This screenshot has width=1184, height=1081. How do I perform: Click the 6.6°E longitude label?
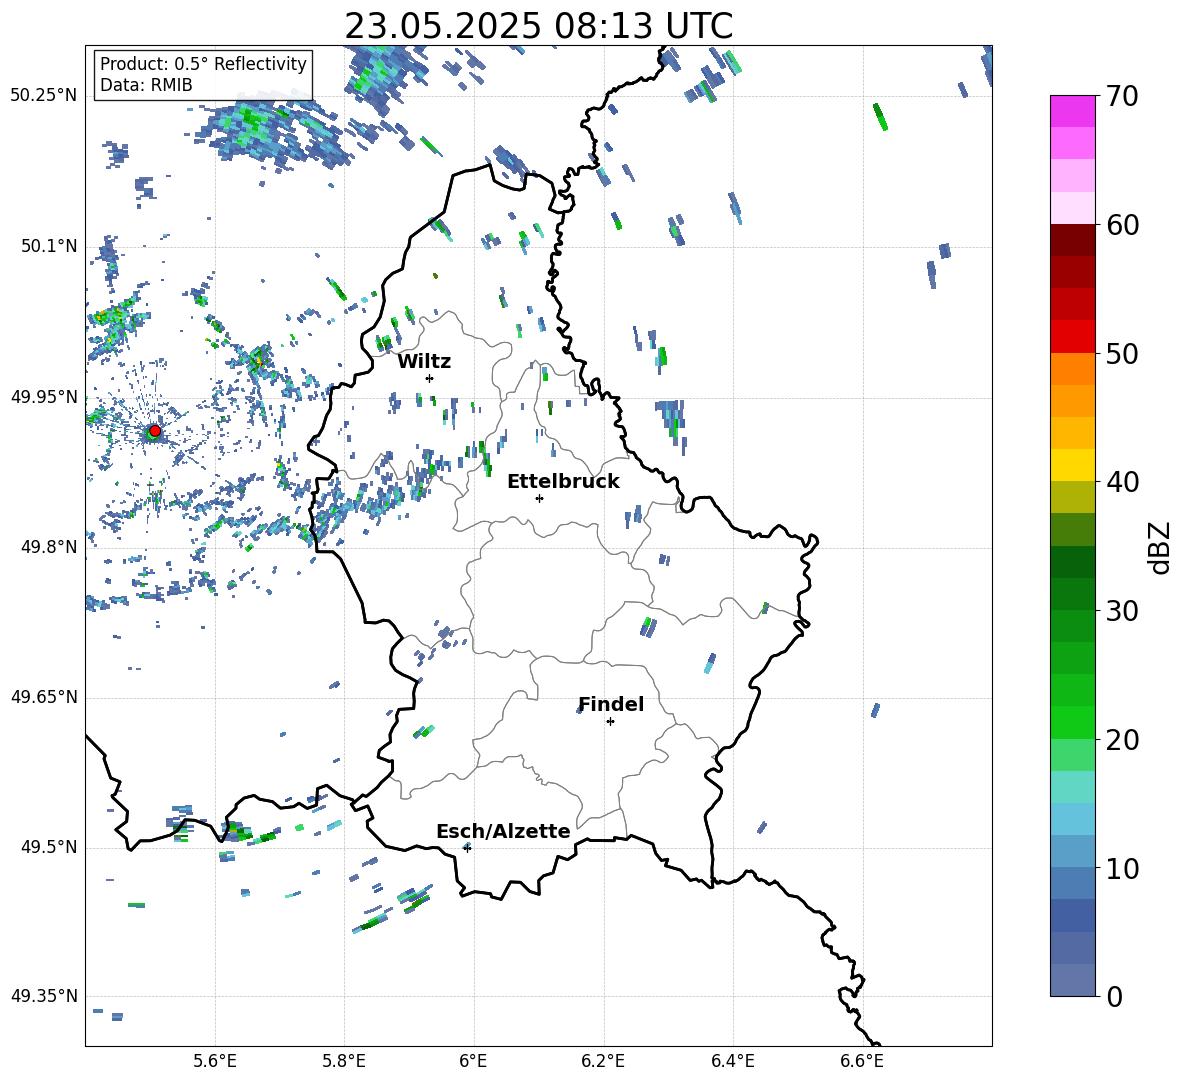click(x=862, y=1061)
